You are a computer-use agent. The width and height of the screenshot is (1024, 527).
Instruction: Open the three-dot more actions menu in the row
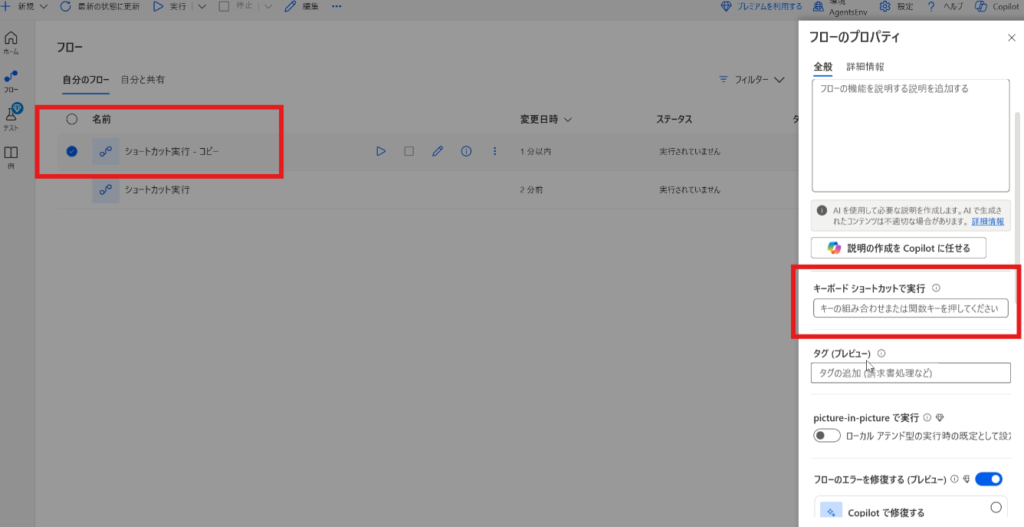coord(494,152)
